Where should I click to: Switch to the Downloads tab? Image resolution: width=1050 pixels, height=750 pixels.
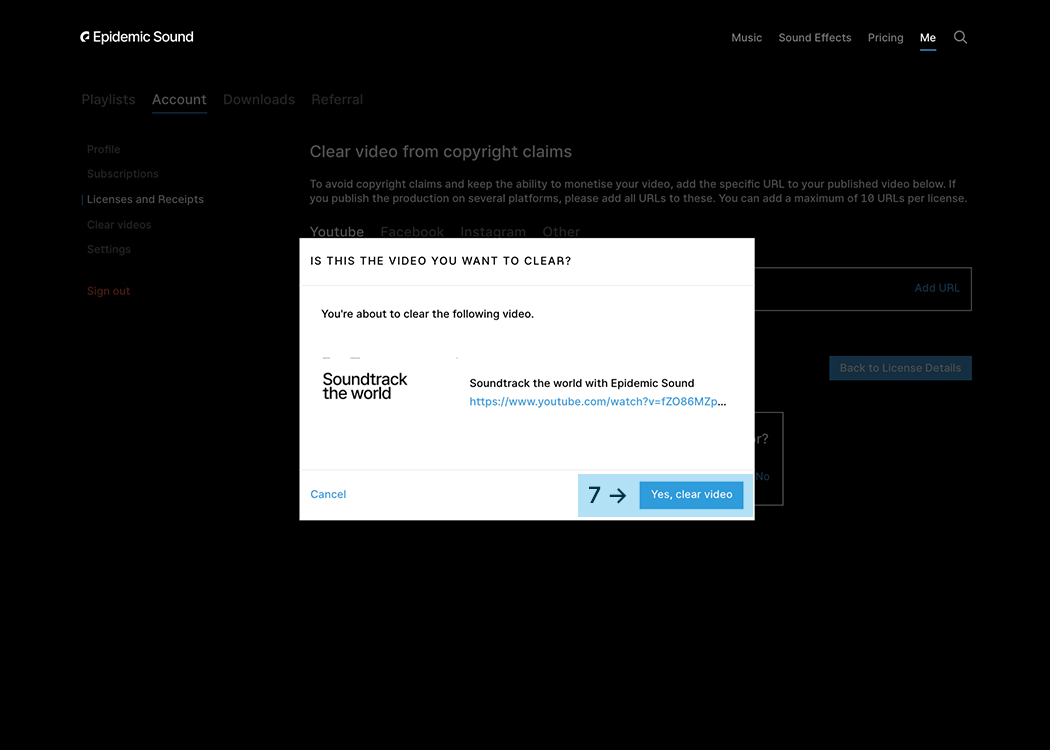[x=258, y=100]
